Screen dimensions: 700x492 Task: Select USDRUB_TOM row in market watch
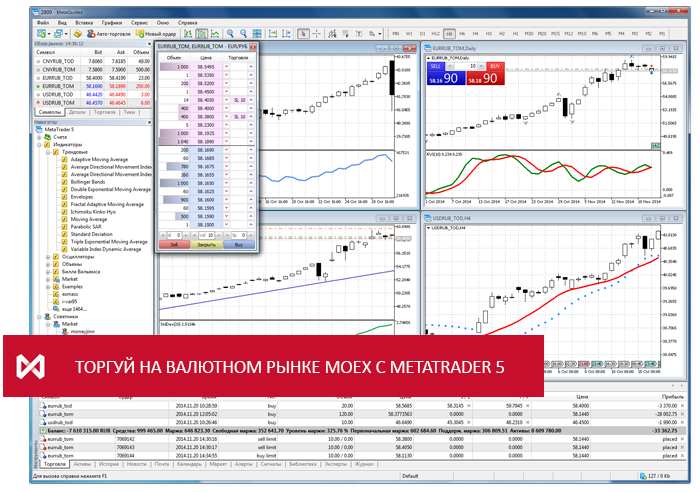(x=93, y=103)
